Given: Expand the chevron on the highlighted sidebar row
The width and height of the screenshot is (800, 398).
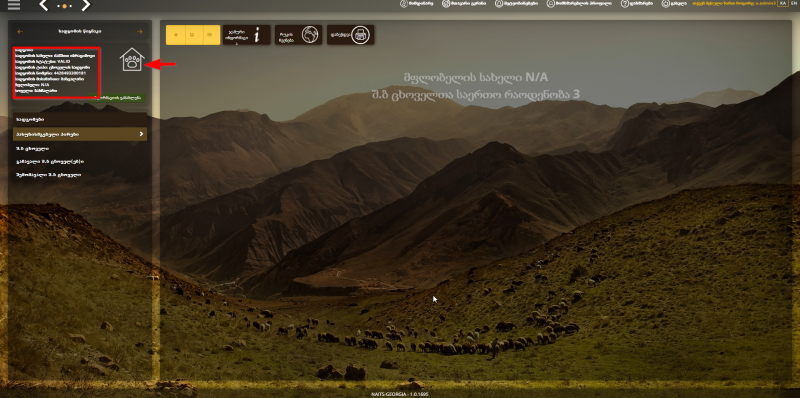Looking at the screenshot, I should click(x=141, y=134).
